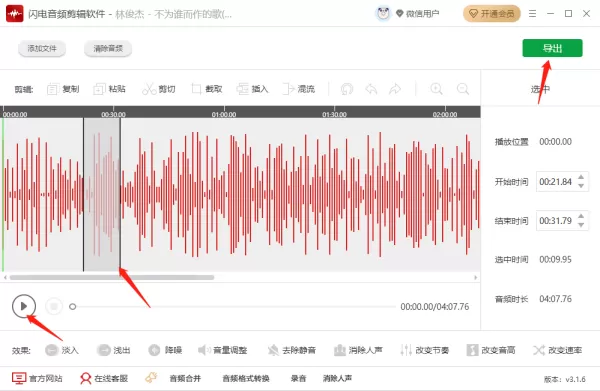The width and height of the screenshot is (600, 391).
Task: Open 音量调整 volume adjustment
Action: click(222, 350)
